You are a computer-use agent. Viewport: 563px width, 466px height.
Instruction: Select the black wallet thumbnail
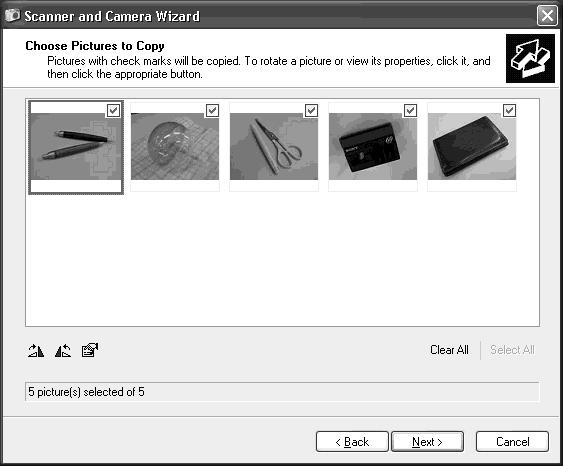point(472,146)
